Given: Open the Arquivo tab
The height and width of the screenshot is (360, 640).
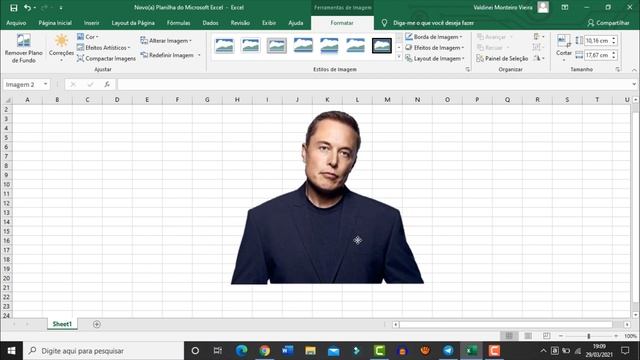Looking at the screenshot, I should point(16,23).
